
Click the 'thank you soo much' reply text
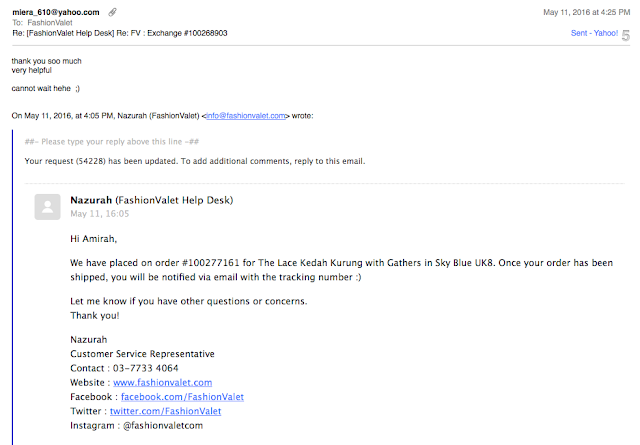point(47,61)
